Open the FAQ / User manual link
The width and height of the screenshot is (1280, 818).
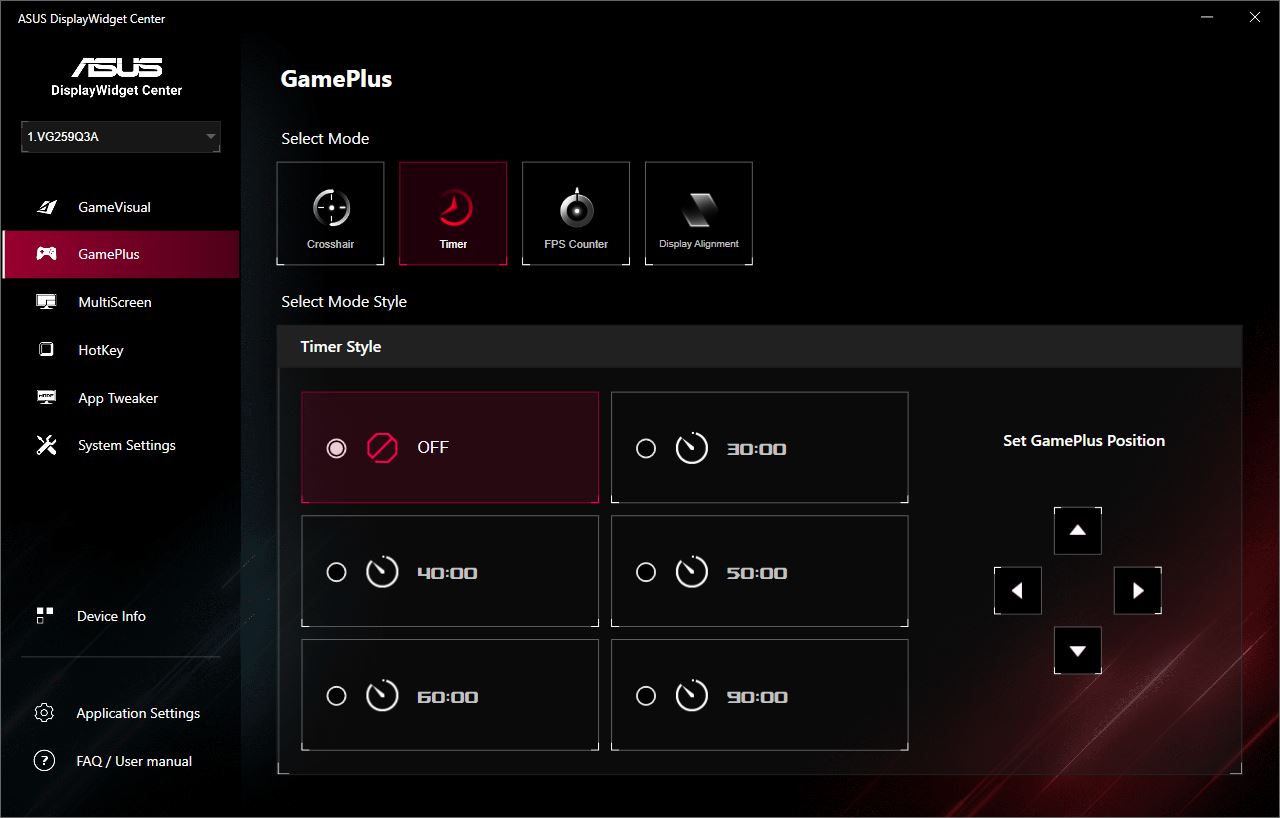pos(120,761)
